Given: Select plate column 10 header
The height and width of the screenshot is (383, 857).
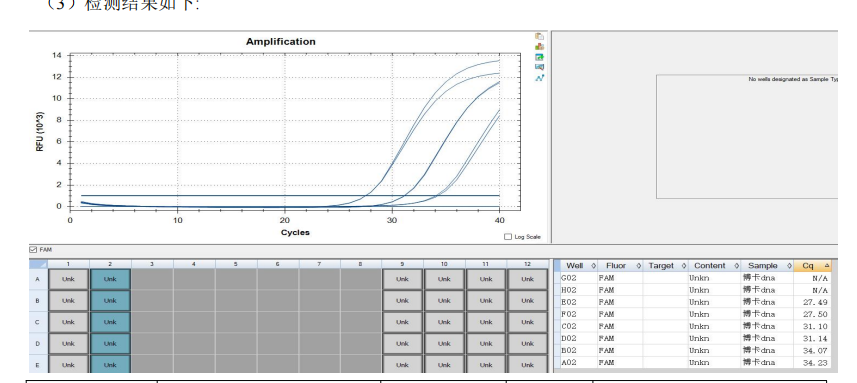Looking at the screenshot, I should point(444,264).
